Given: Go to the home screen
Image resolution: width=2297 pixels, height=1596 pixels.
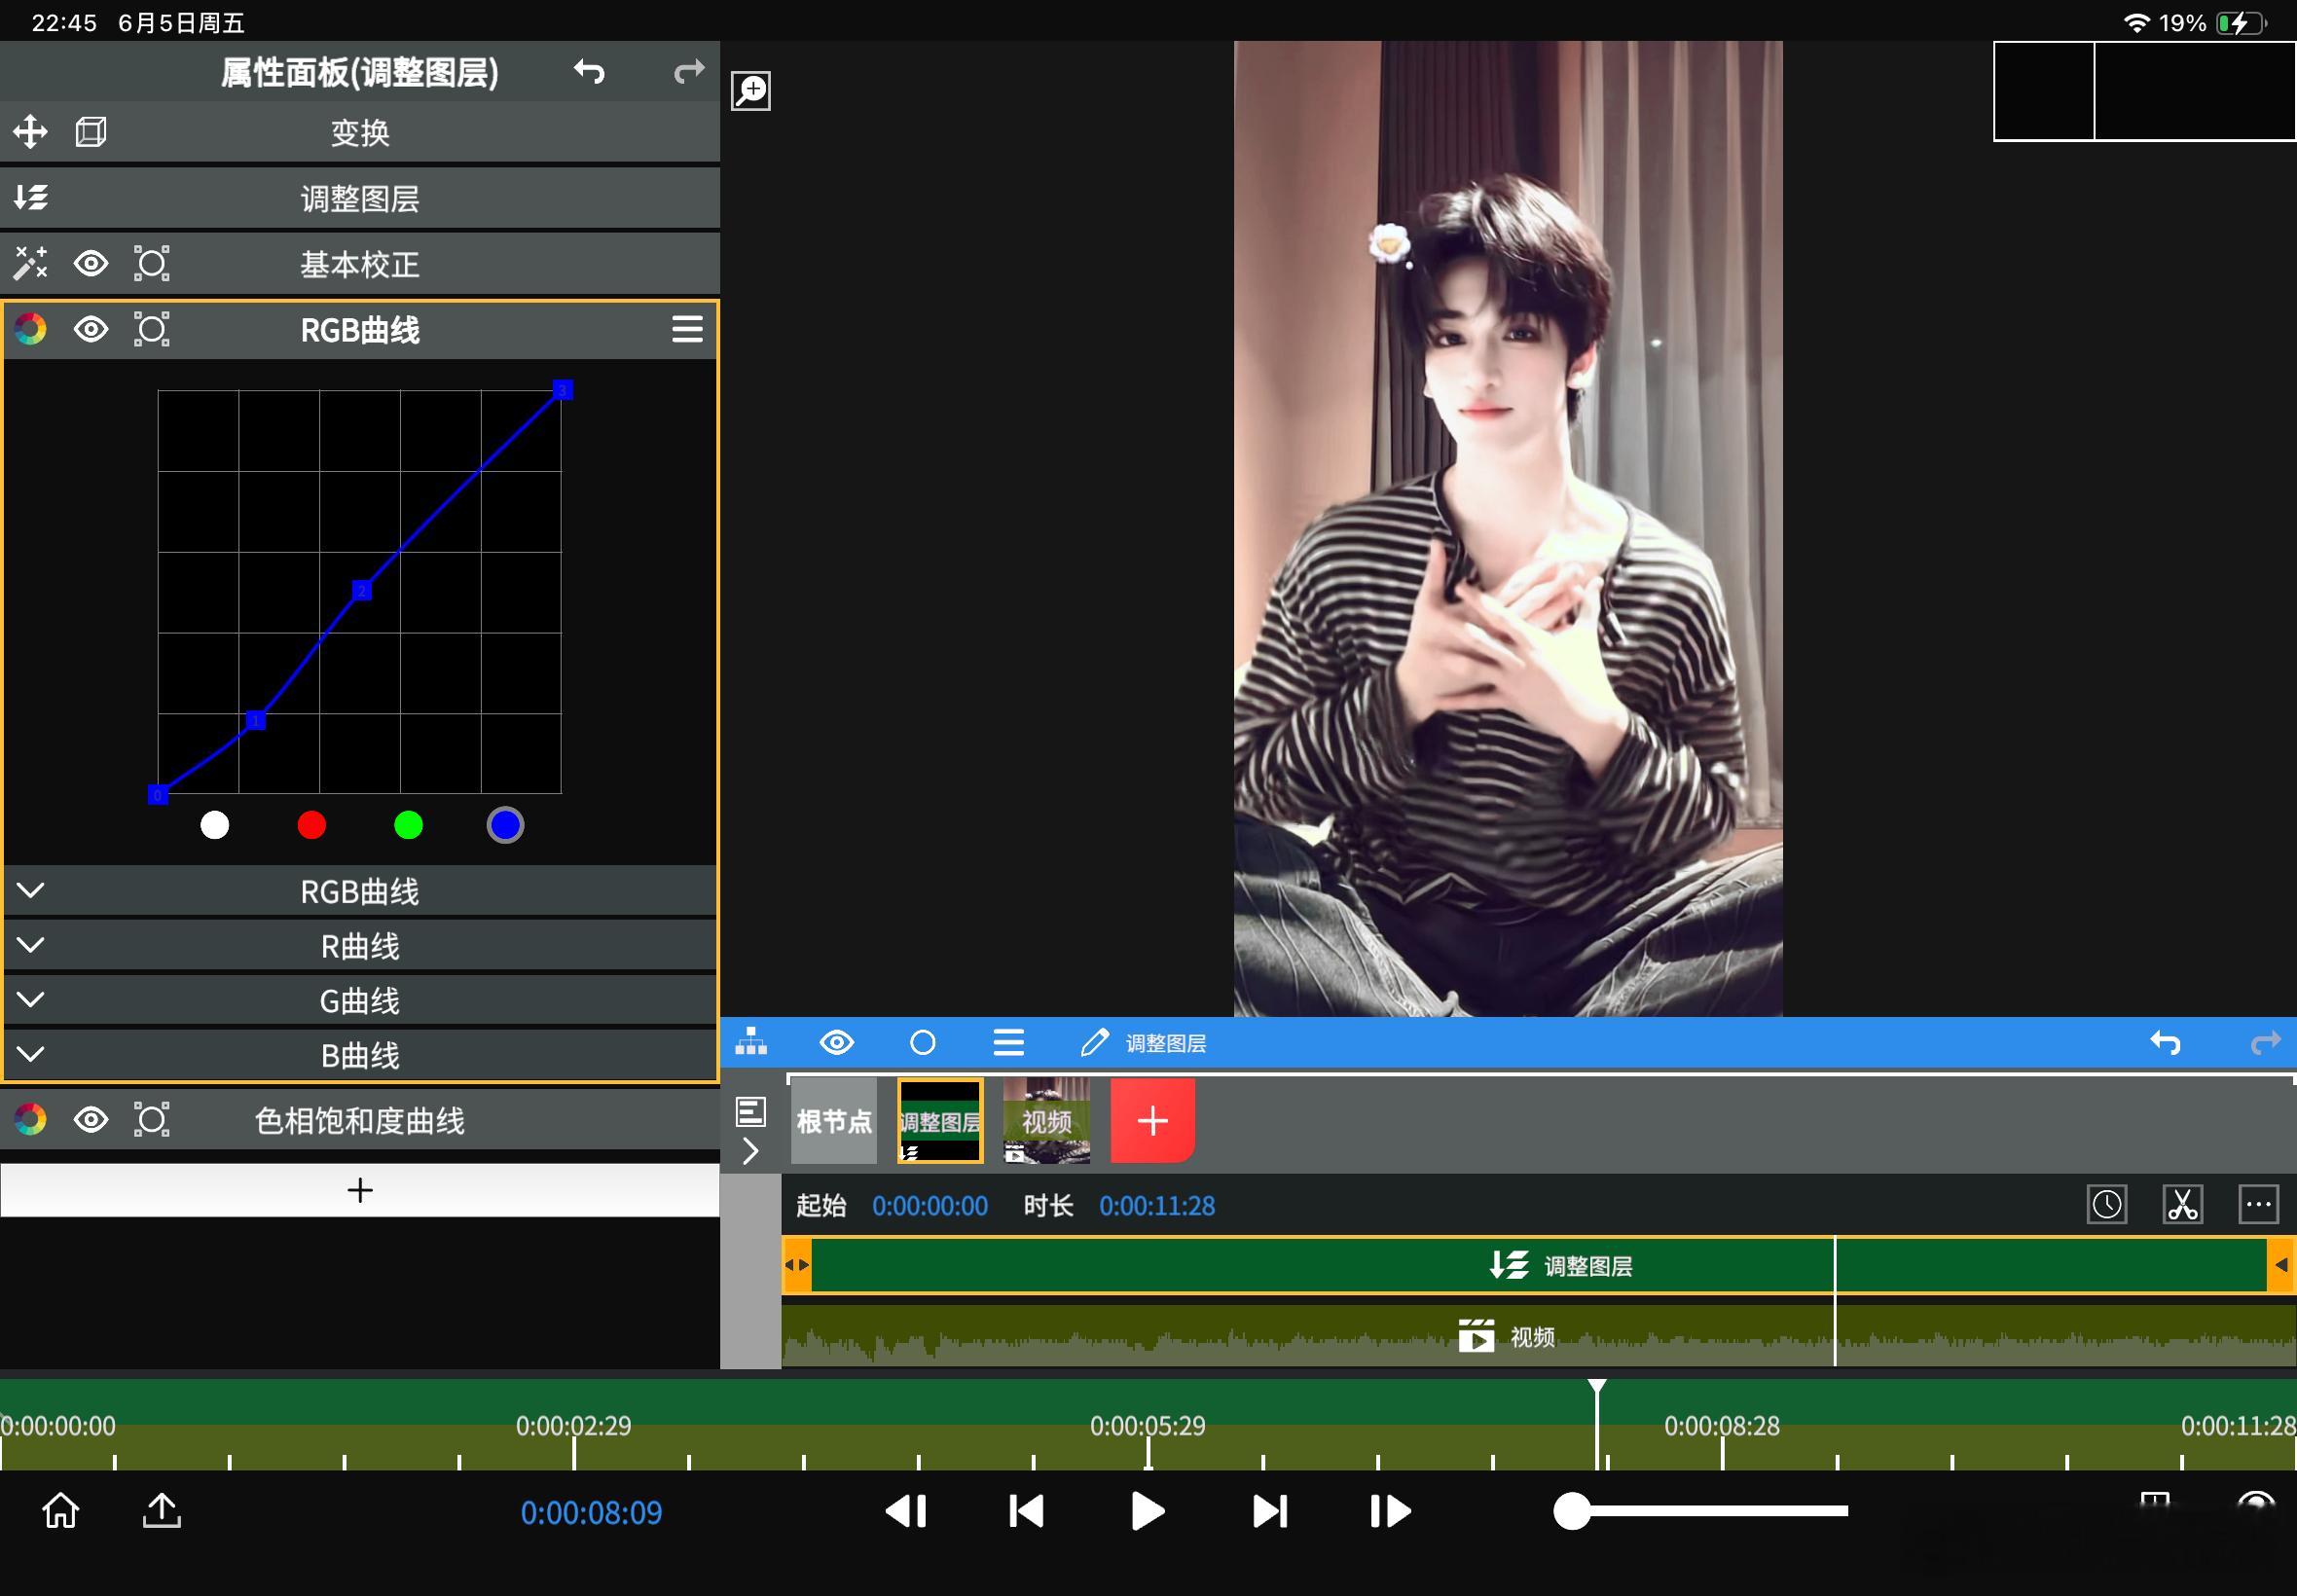Looking at the screenshot, I should [60, 1511].
